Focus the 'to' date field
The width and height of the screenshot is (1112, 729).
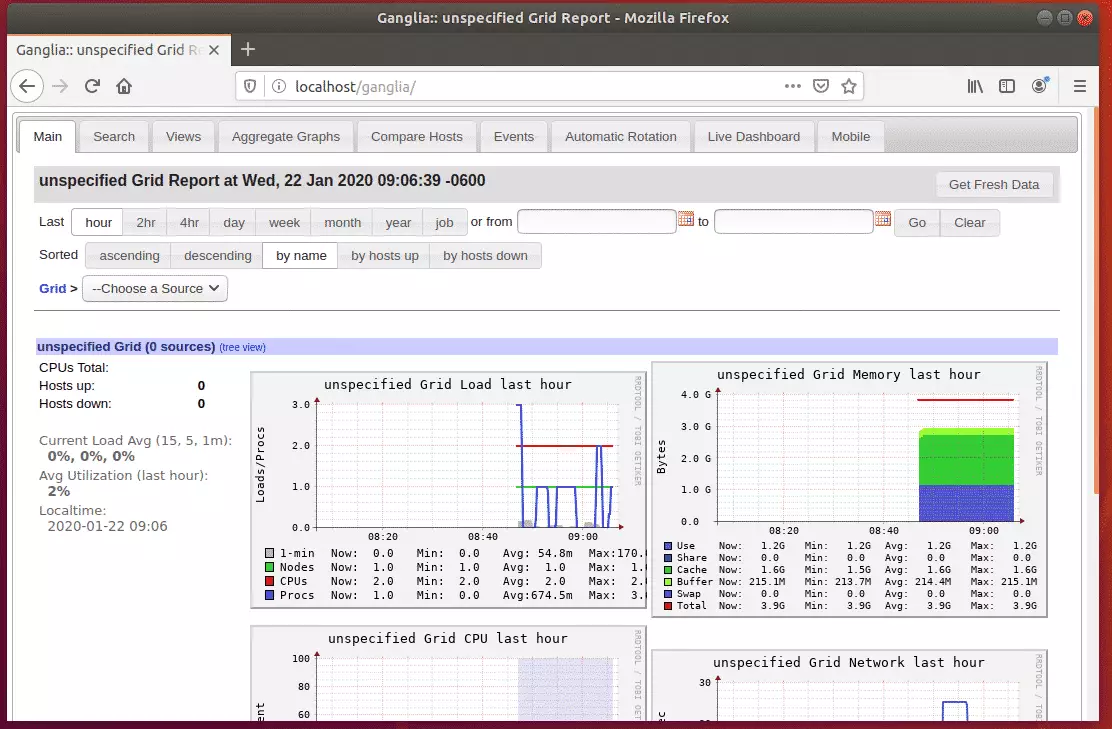(x=794, y=222)
